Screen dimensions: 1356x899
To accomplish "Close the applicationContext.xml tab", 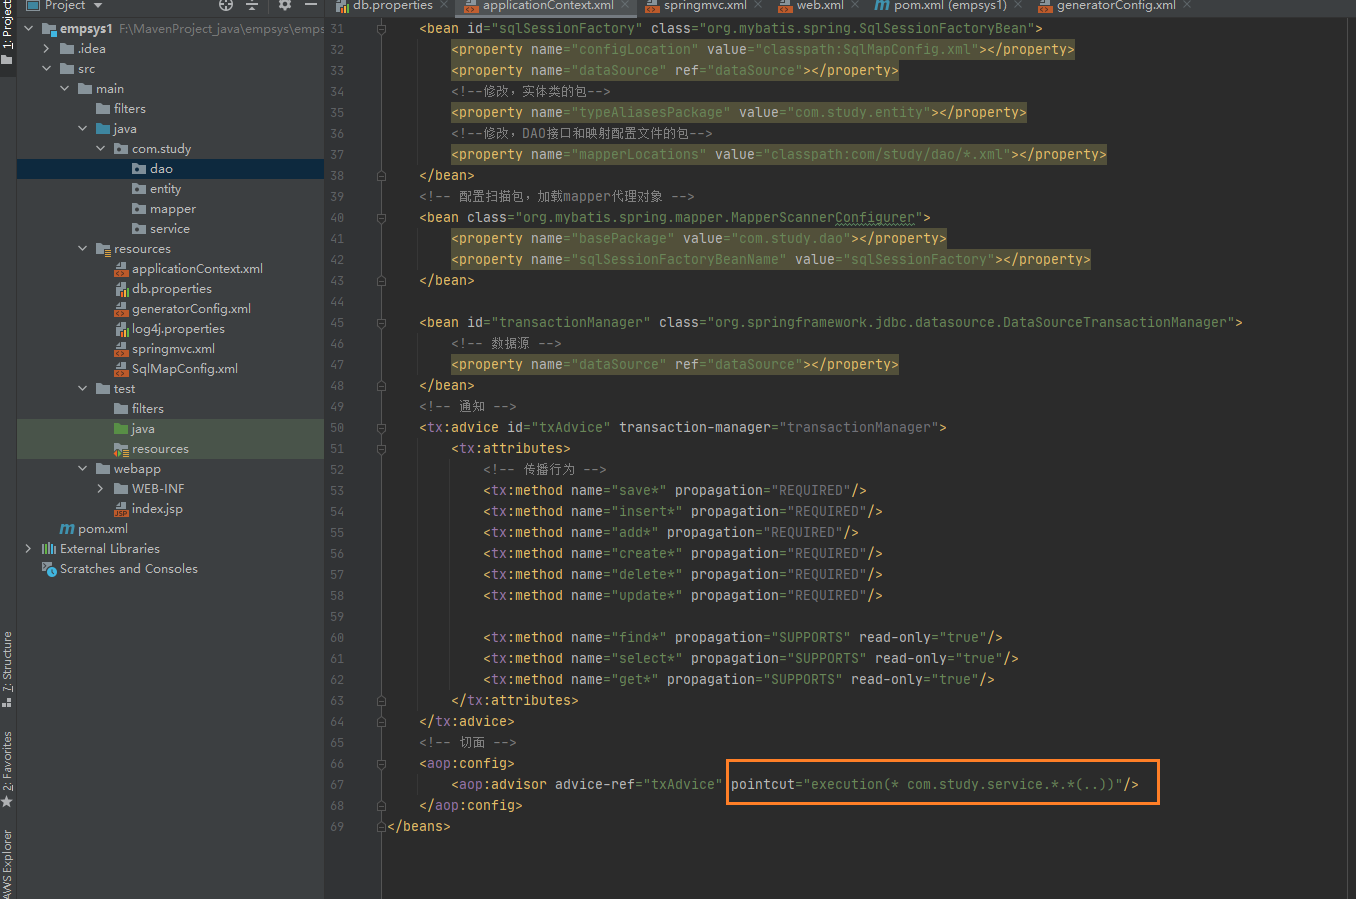I will 626,5.
